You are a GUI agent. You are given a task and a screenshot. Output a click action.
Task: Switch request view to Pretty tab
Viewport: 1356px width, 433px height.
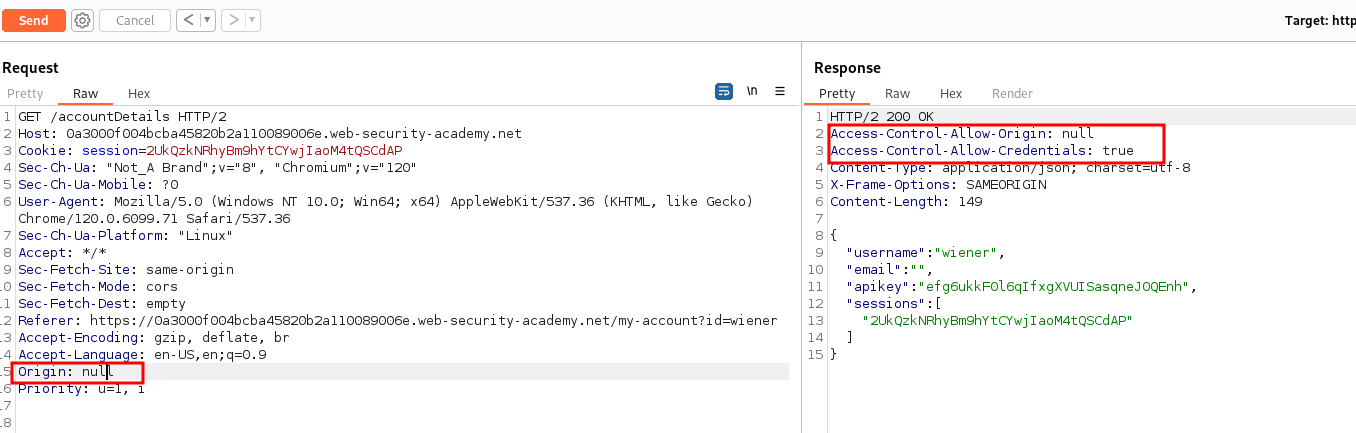point(26,93)
